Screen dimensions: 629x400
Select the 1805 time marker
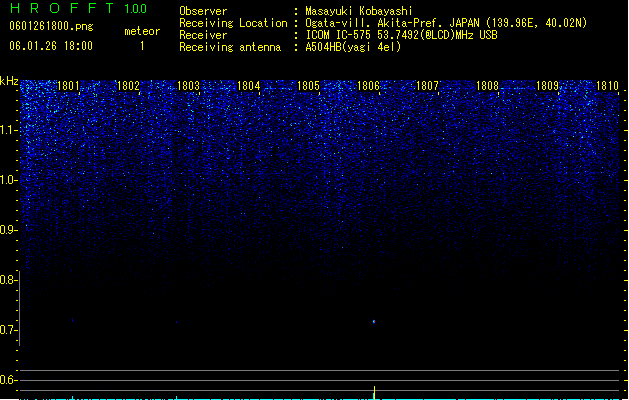(308, 86)
